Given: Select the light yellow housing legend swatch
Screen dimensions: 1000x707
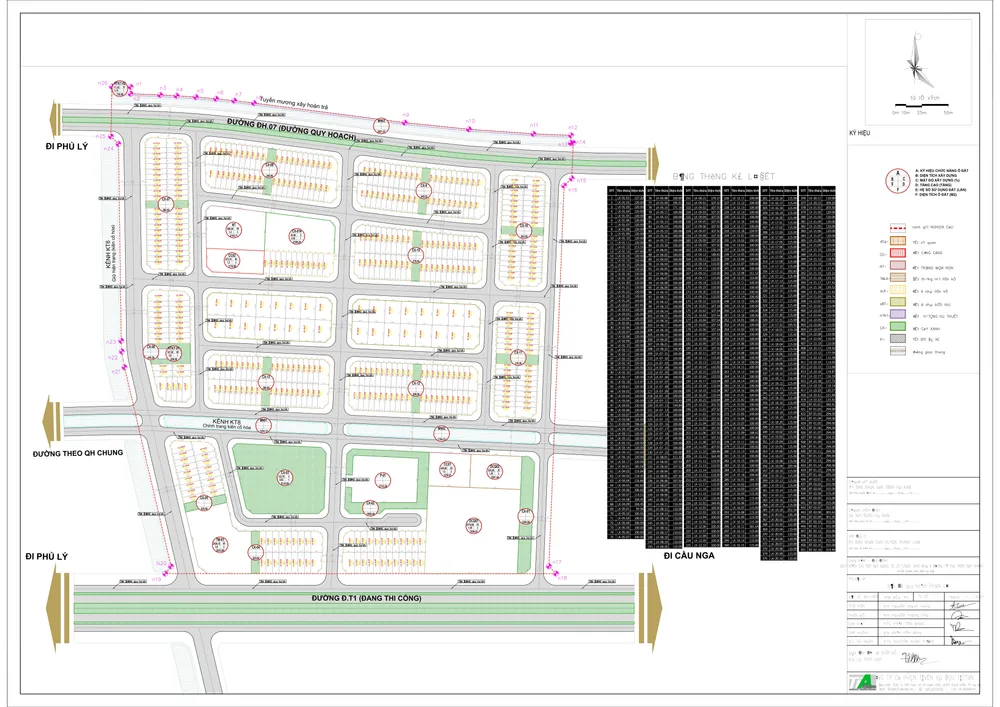Looking at the screenshot, I should click(898, 290).
